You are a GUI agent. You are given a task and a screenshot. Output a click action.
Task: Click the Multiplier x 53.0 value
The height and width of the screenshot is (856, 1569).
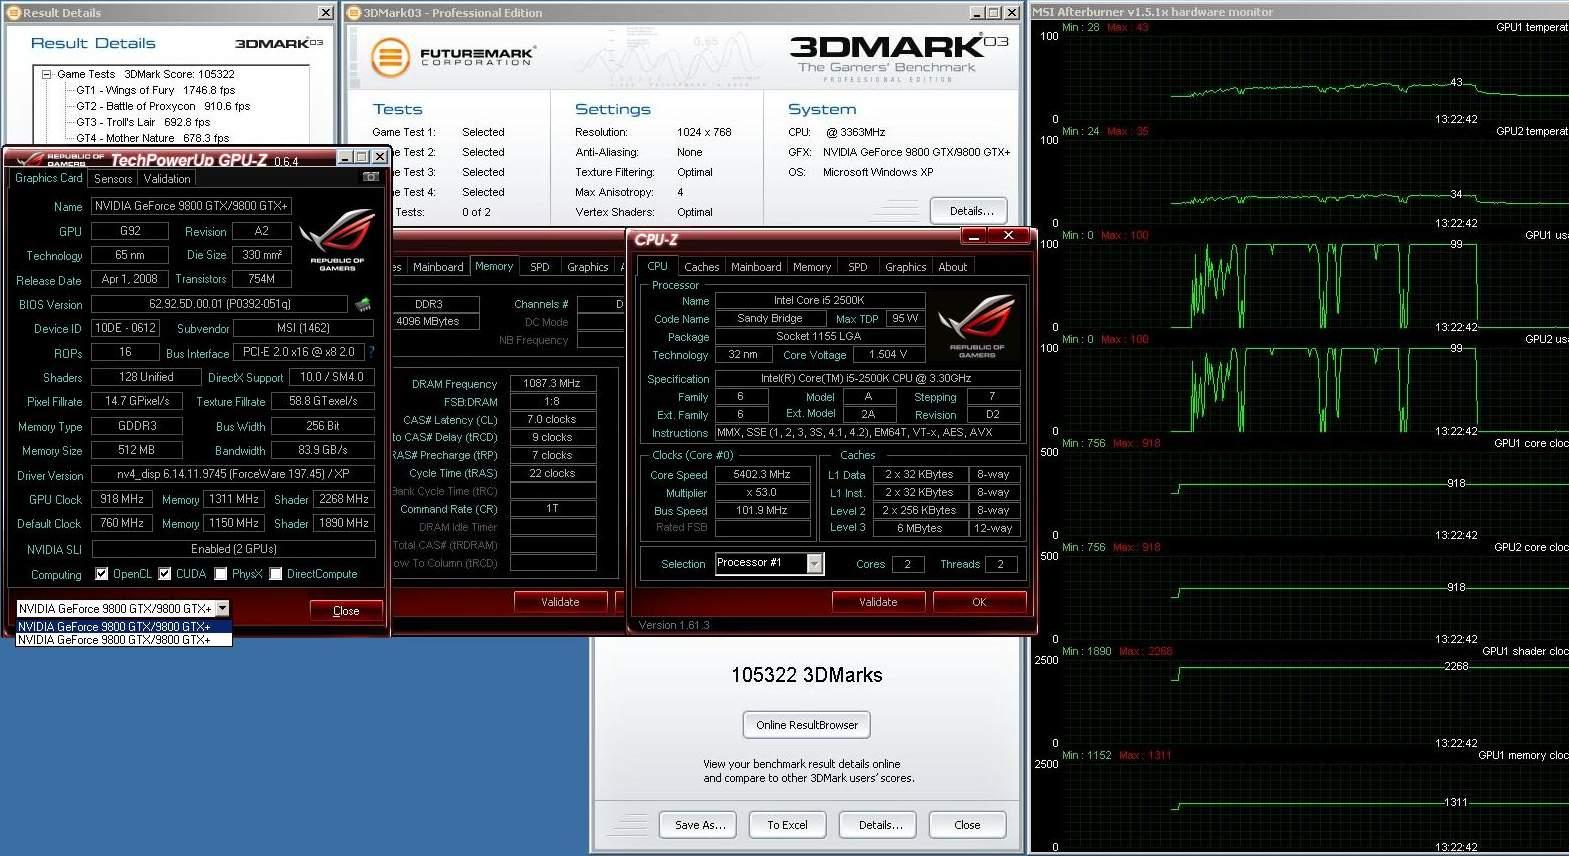click(x=762, y=493)
